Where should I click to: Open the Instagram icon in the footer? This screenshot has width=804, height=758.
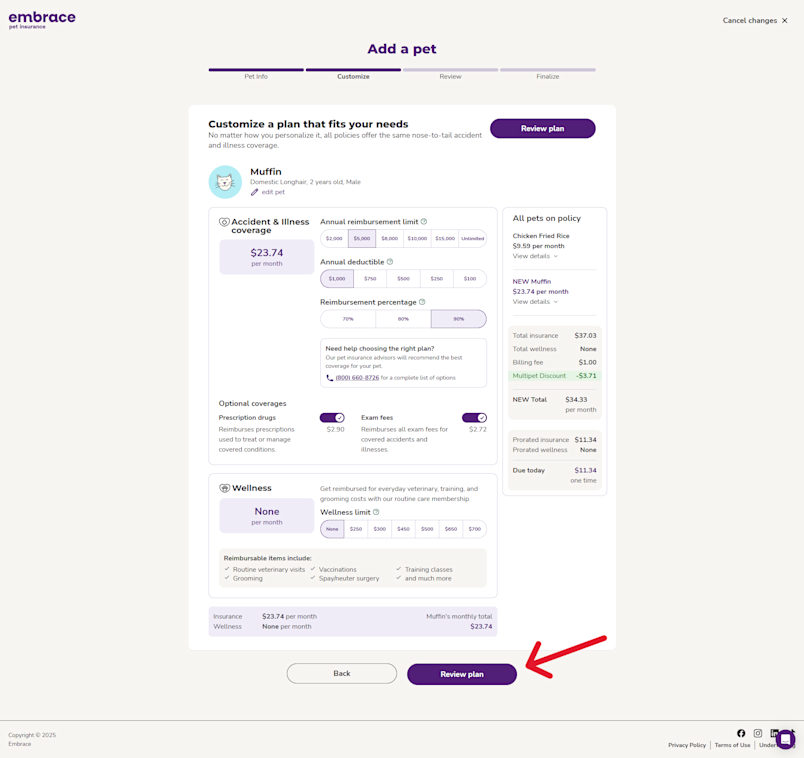(757, 733)
